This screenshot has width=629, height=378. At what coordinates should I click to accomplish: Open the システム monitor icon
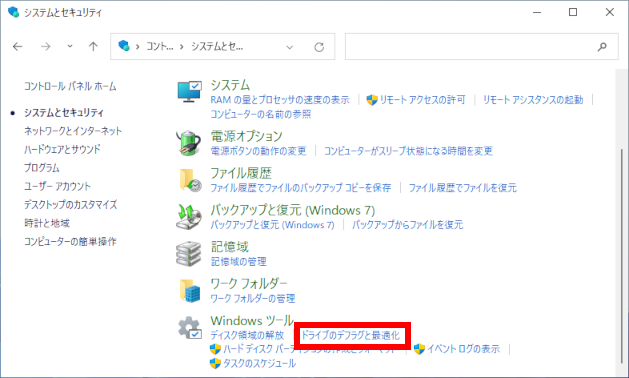click(189, 92)
